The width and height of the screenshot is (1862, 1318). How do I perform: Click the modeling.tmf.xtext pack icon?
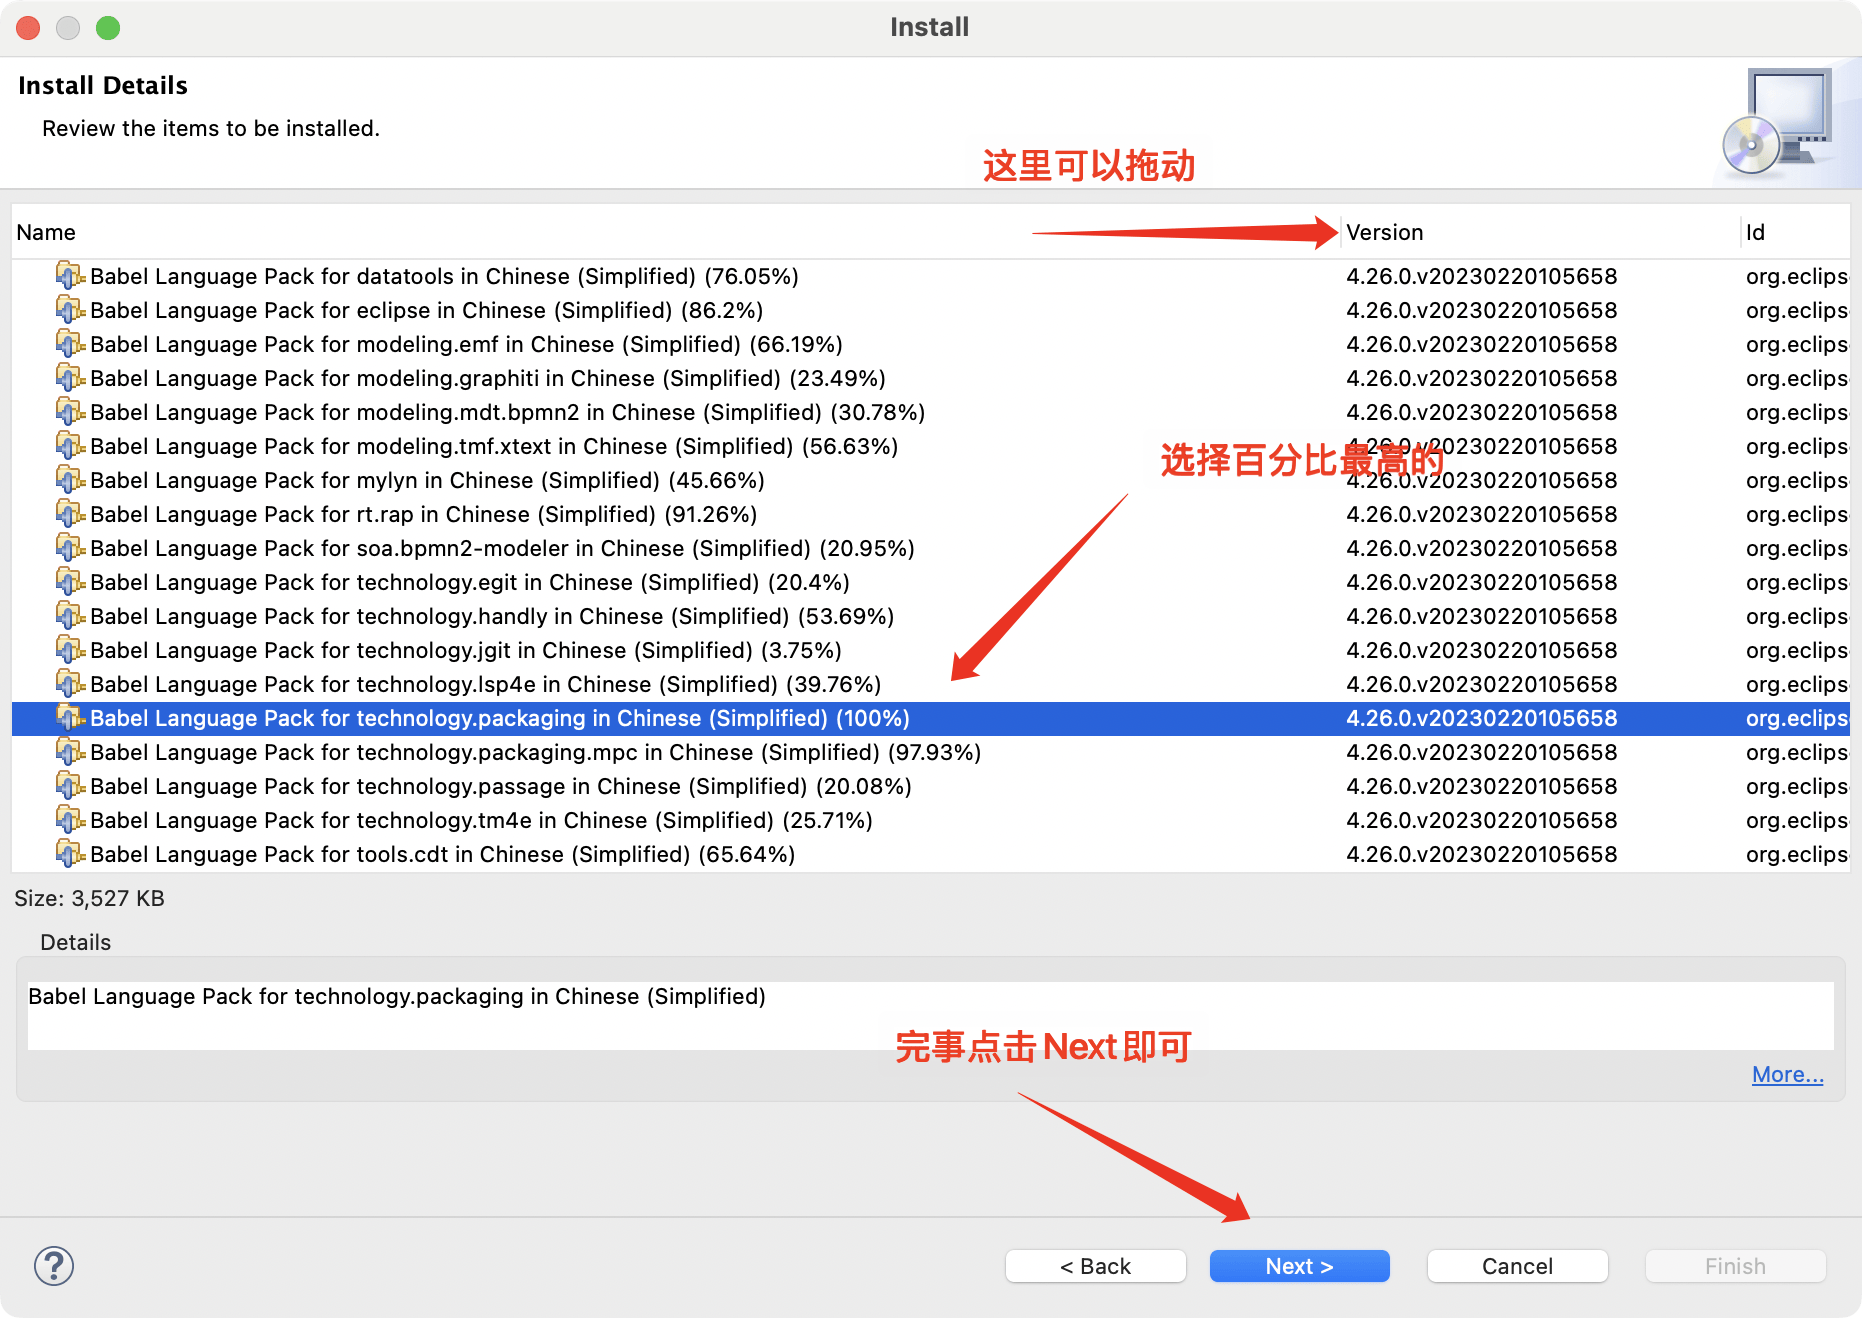coord(69,445)
